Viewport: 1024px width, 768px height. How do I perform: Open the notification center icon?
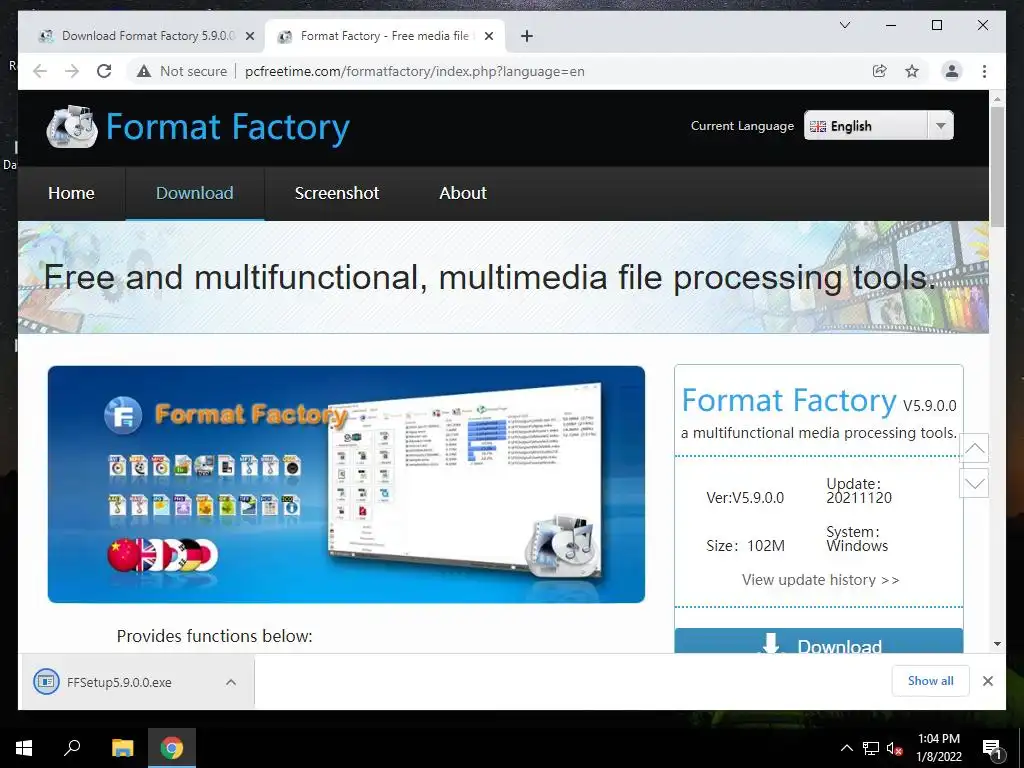tap(992, 749)
